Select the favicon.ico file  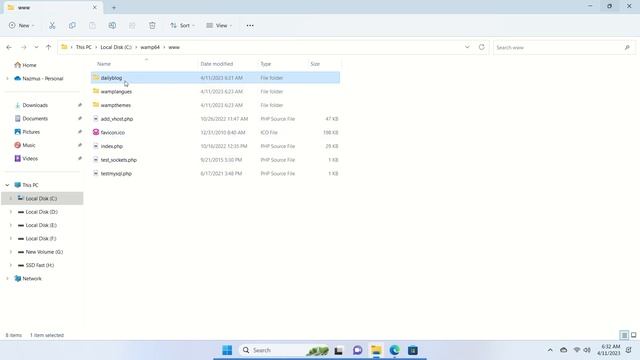point(215,132)
